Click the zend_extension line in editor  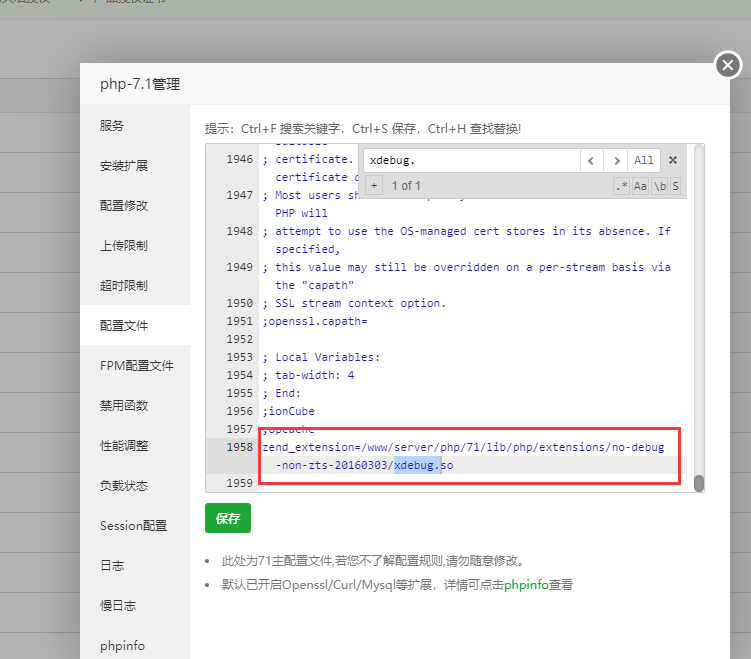pos(463,456)
